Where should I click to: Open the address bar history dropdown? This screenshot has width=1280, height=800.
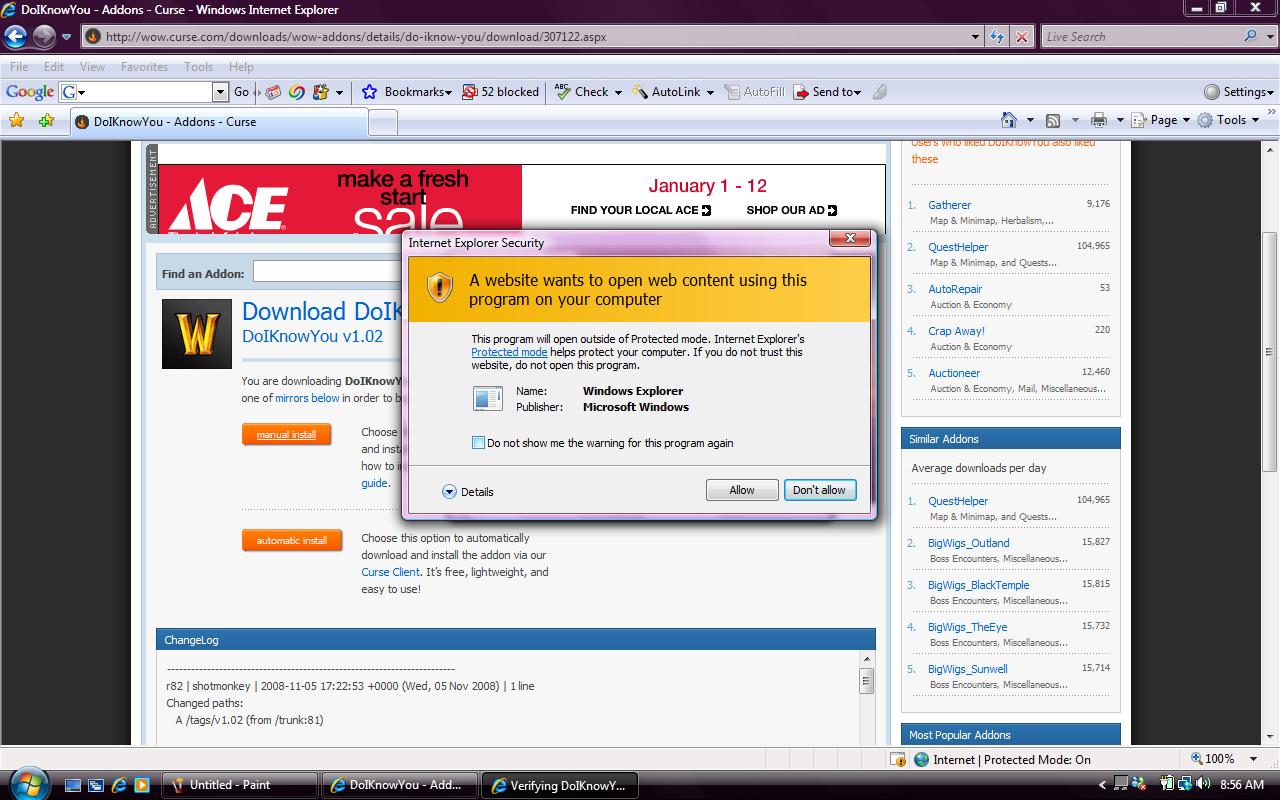coord(976,37)
